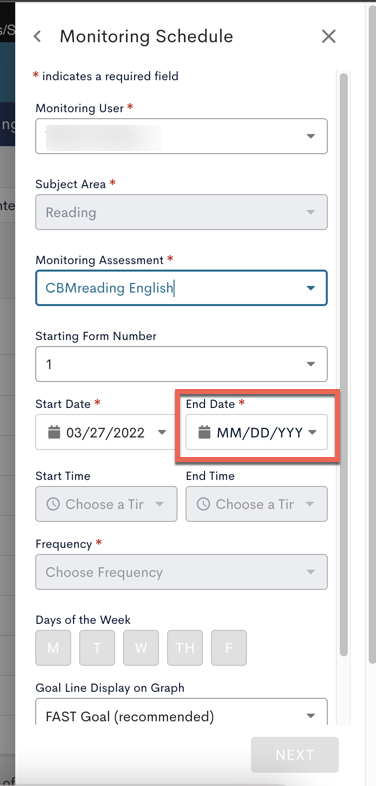This screenshot has height=786, width=376.
Task: Click the End Time clock icon
Action: pyautogui.click(x=203, y=504)
